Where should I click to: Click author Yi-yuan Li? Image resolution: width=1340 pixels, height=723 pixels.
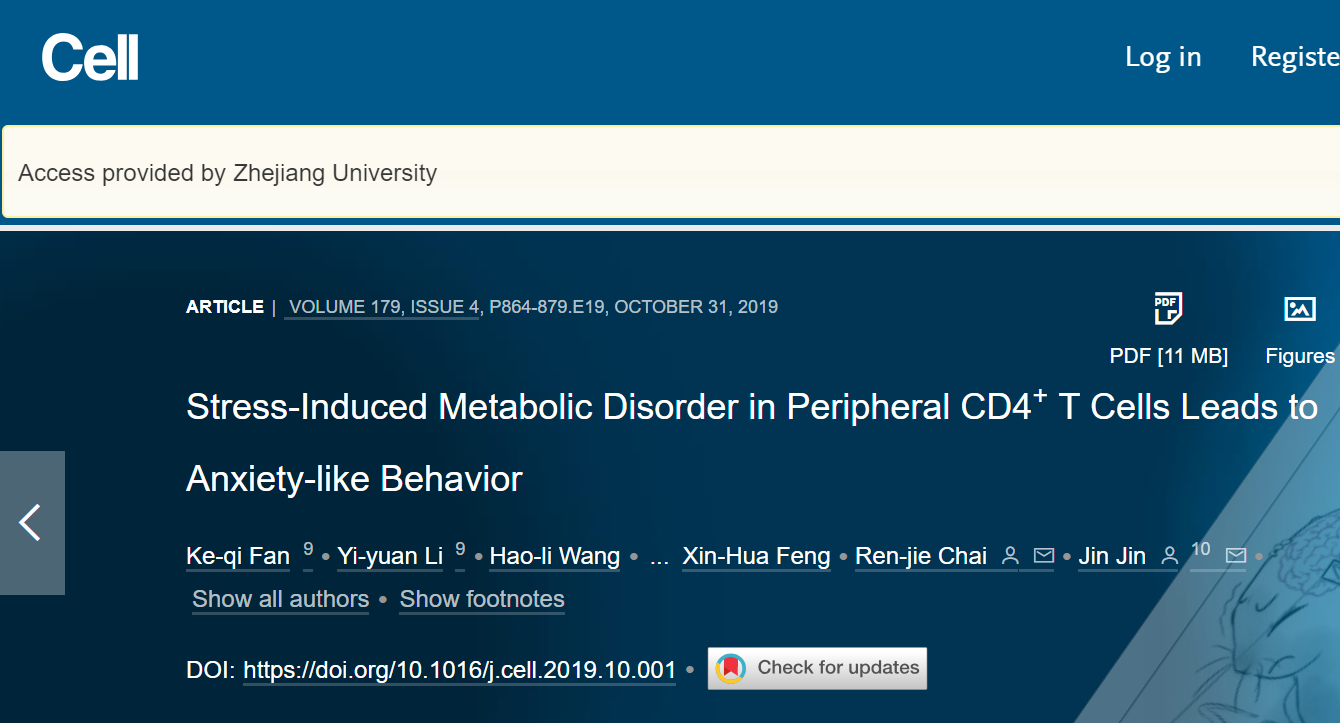pos(390,556)
